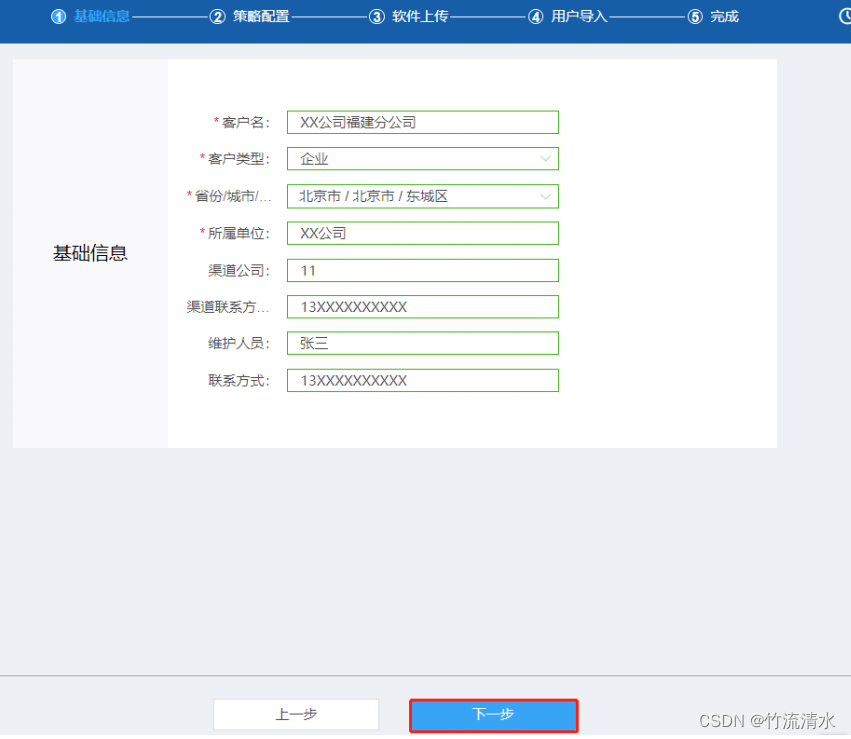Focus the 客户名 input field

click(x=423, y=122)
